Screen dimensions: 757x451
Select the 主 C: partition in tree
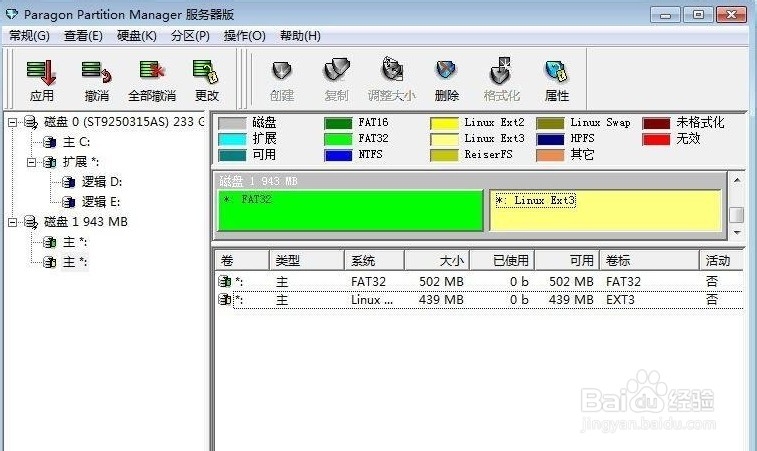click(x=76, y=142)
